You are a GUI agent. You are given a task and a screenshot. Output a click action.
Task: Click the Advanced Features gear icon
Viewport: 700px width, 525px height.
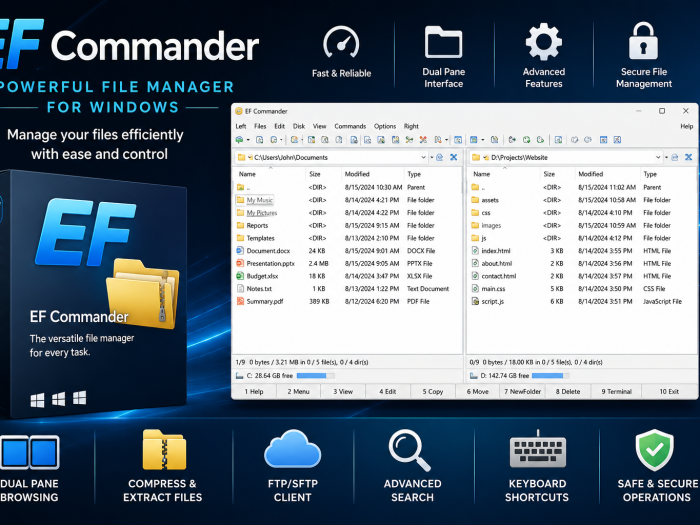[543, 42]
